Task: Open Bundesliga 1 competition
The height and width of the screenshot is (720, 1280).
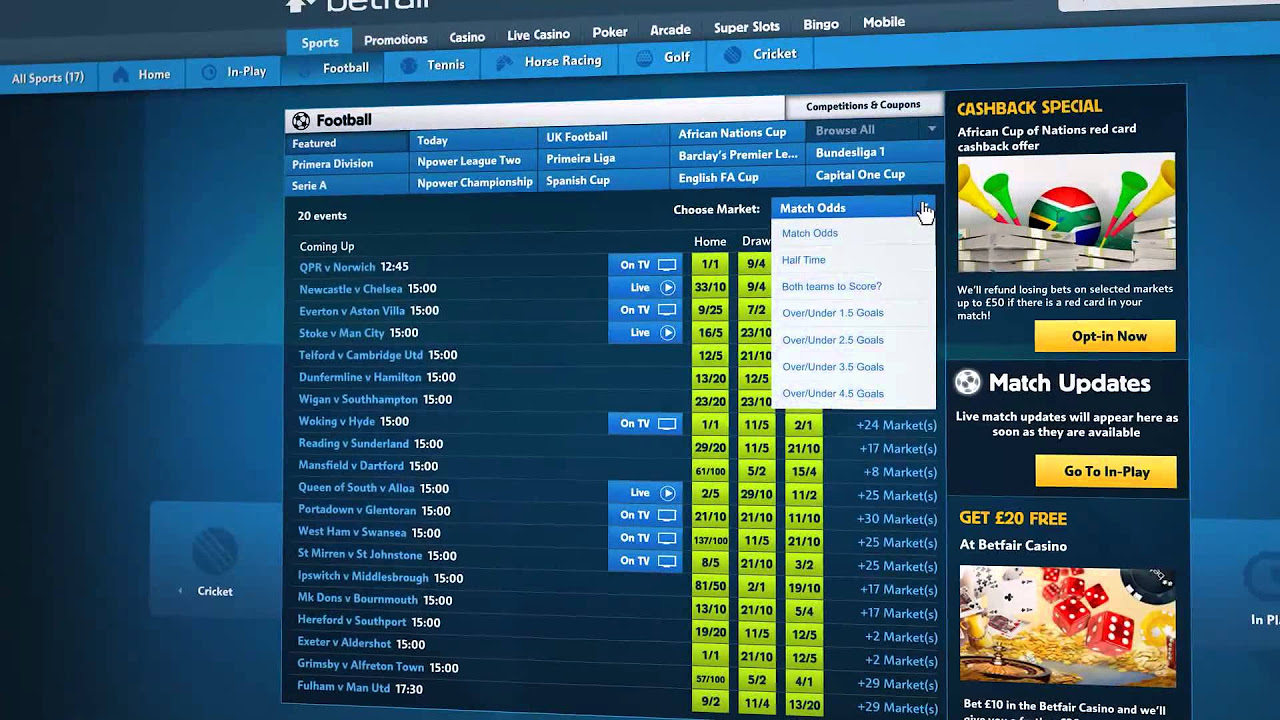Action: 876,152
